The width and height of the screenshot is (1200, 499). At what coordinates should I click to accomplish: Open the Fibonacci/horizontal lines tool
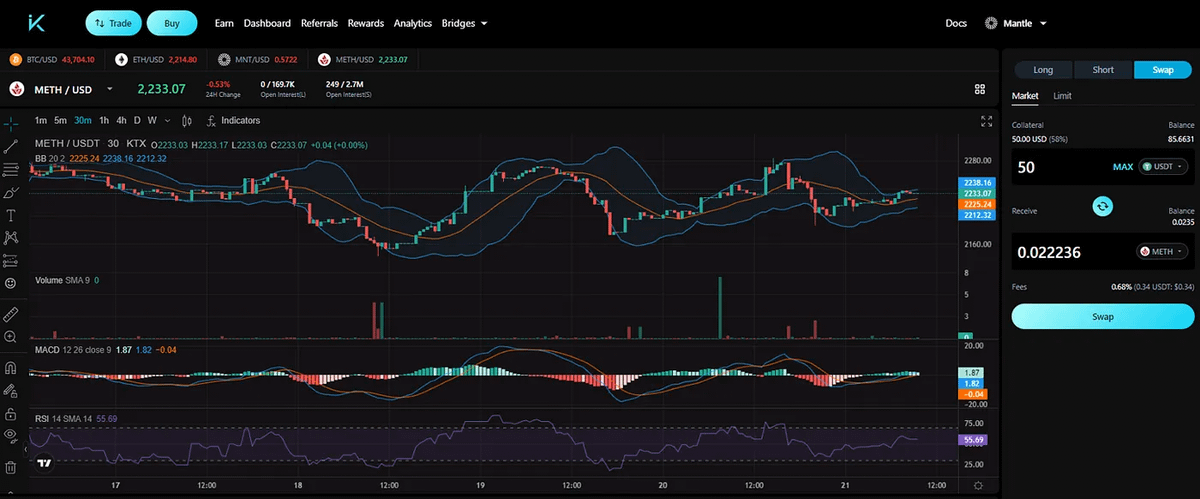click(x=11, y=169)
